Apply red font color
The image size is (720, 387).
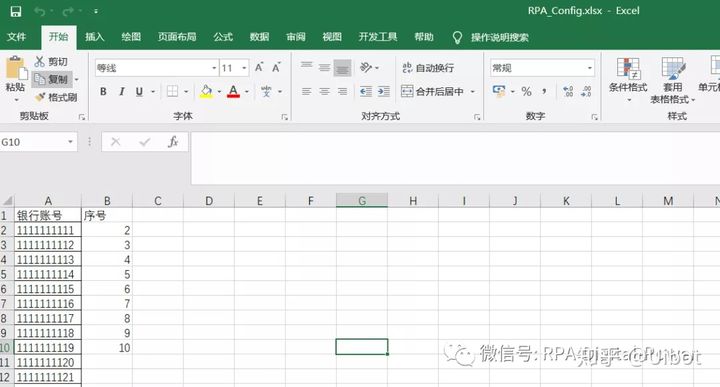(x=233, y=91)
